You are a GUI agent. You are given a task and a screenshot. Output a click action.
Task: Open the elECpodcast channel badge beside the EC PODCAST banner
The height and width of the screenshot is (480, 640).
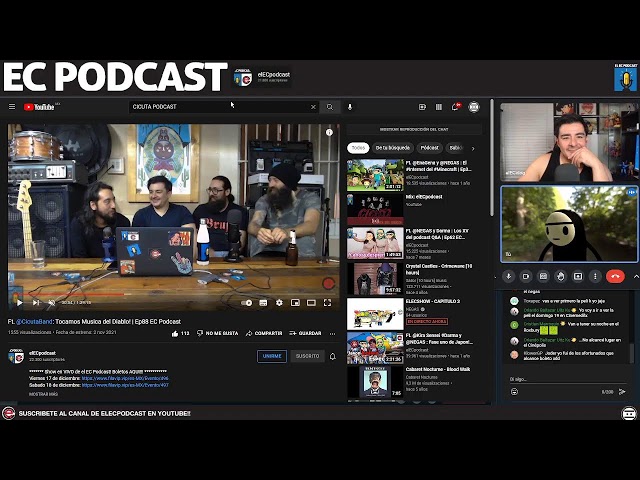262,77
